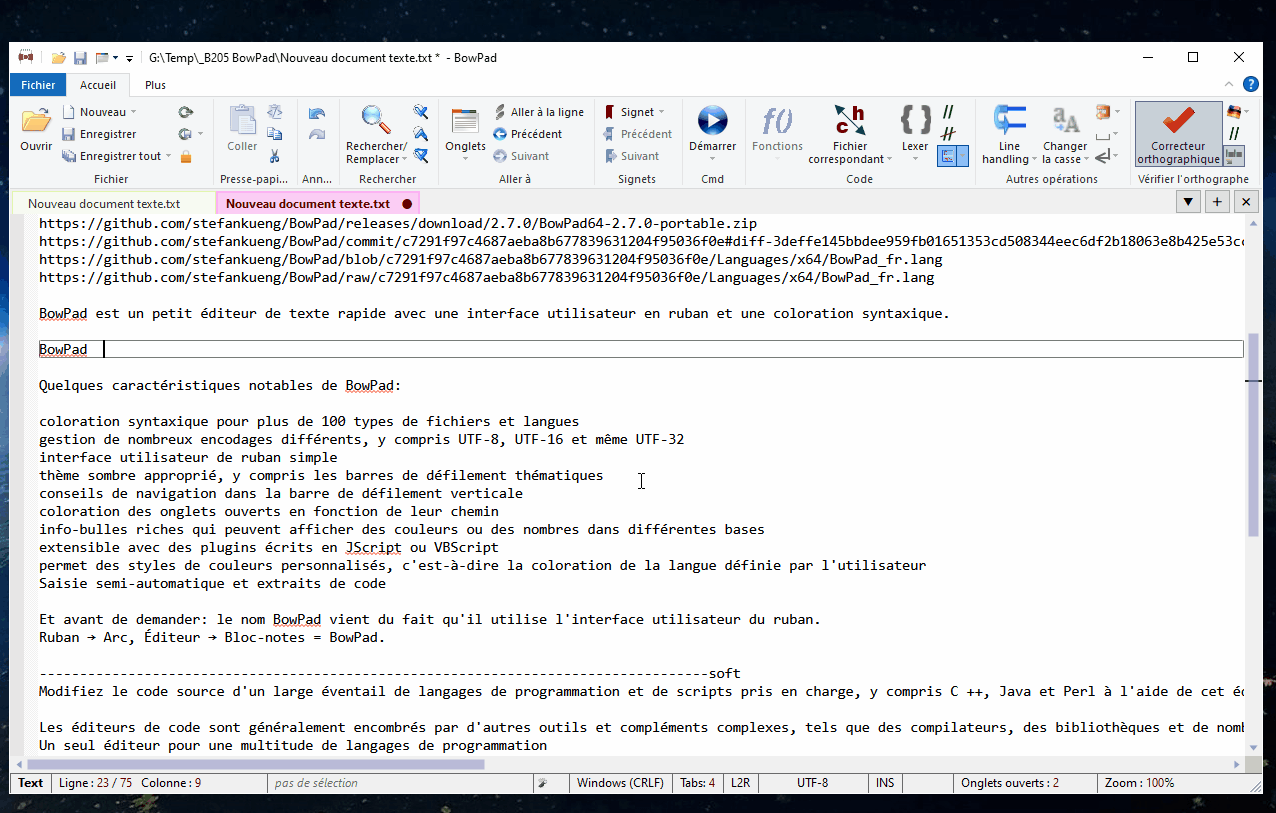Image resolution: width=1276 pixels, height=813 pixels.
Task: Click the vertical scrollbar thumb
Action: pyautogui.click(x=1254, y=435)
